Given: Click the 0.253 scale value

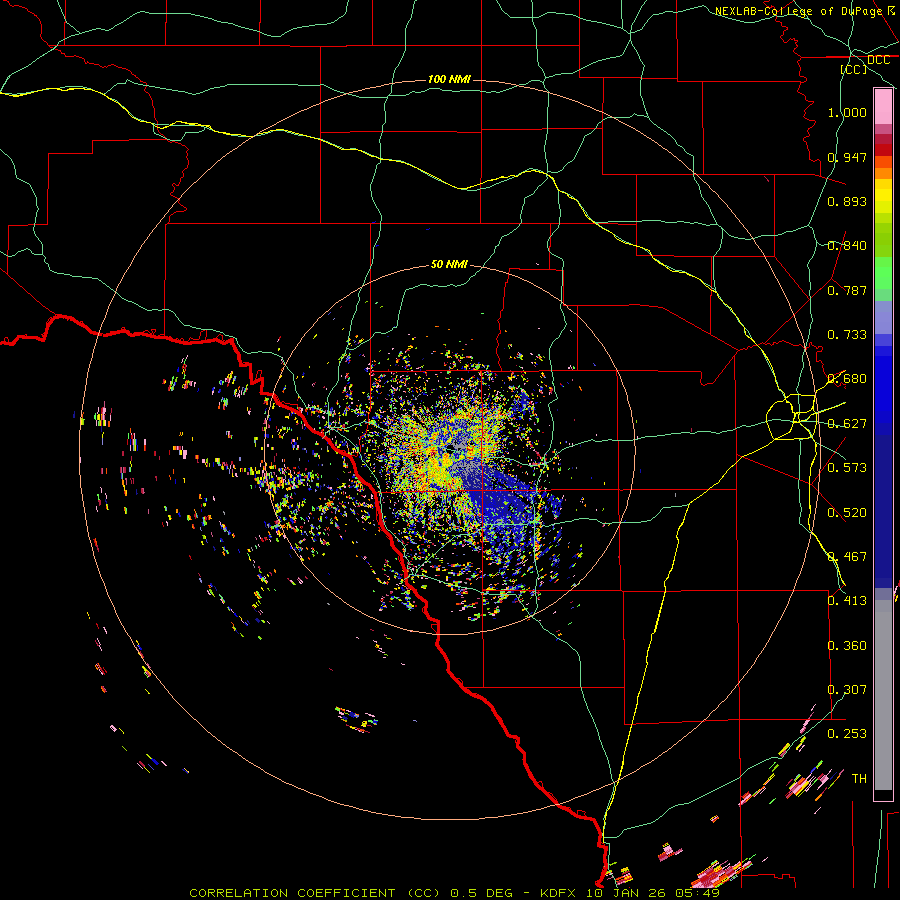Looking at the screenshot, I should point(847,734).
